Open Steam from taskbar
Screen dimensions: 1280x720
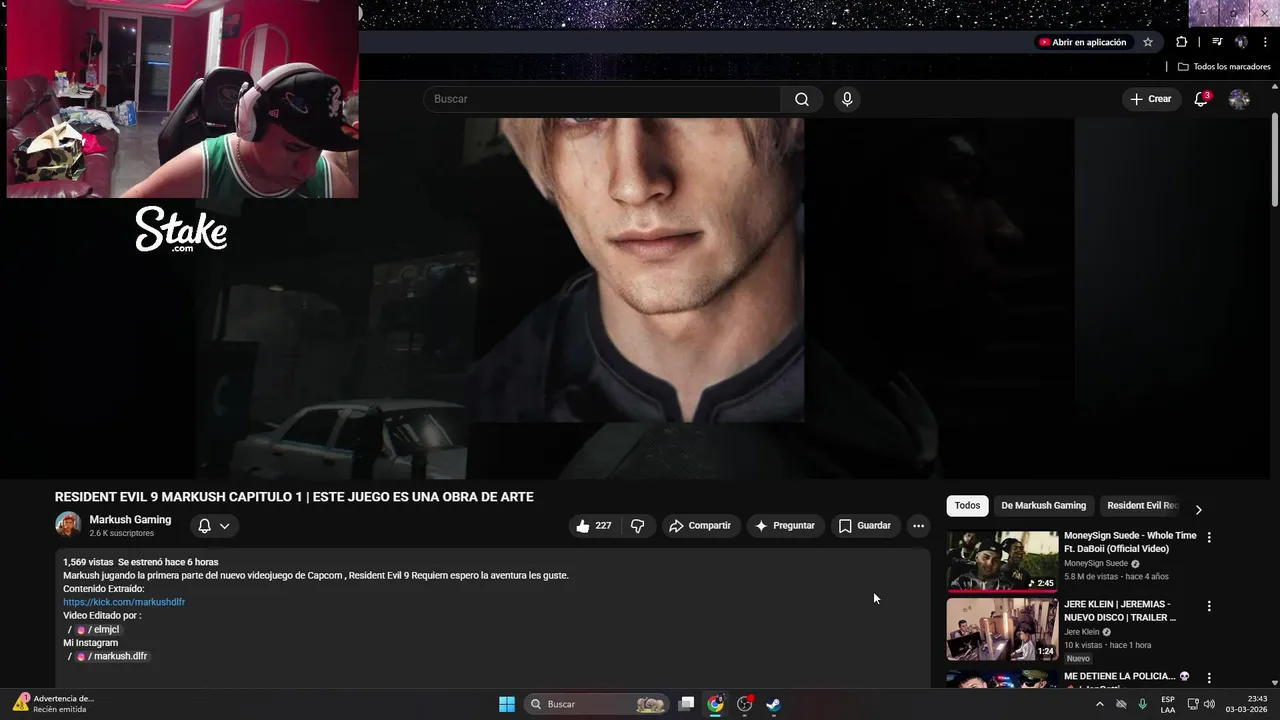773,704
